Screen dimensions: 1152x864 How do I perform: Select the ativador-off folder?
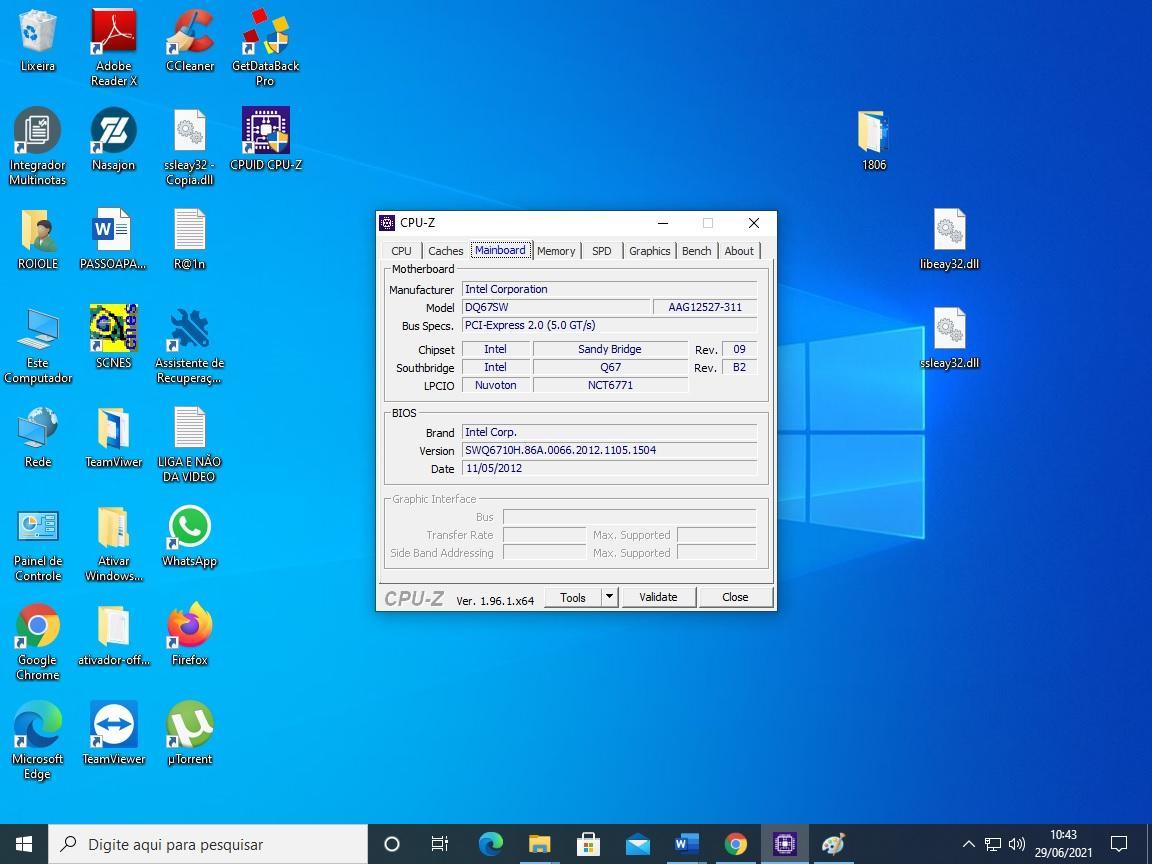(114, 634)
